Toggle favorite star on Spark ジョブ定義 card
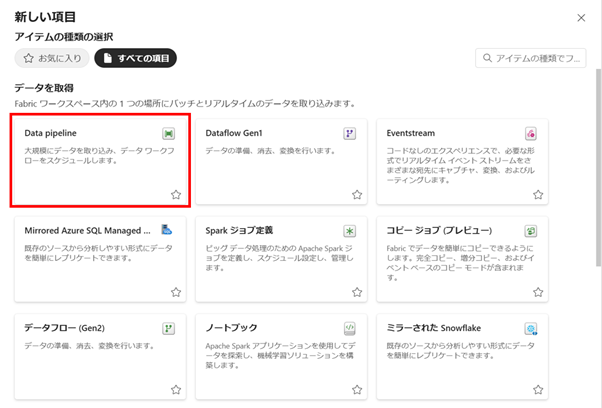Image resolution: width=602 pixels, height=408 pixels. [x=356, y=292]
